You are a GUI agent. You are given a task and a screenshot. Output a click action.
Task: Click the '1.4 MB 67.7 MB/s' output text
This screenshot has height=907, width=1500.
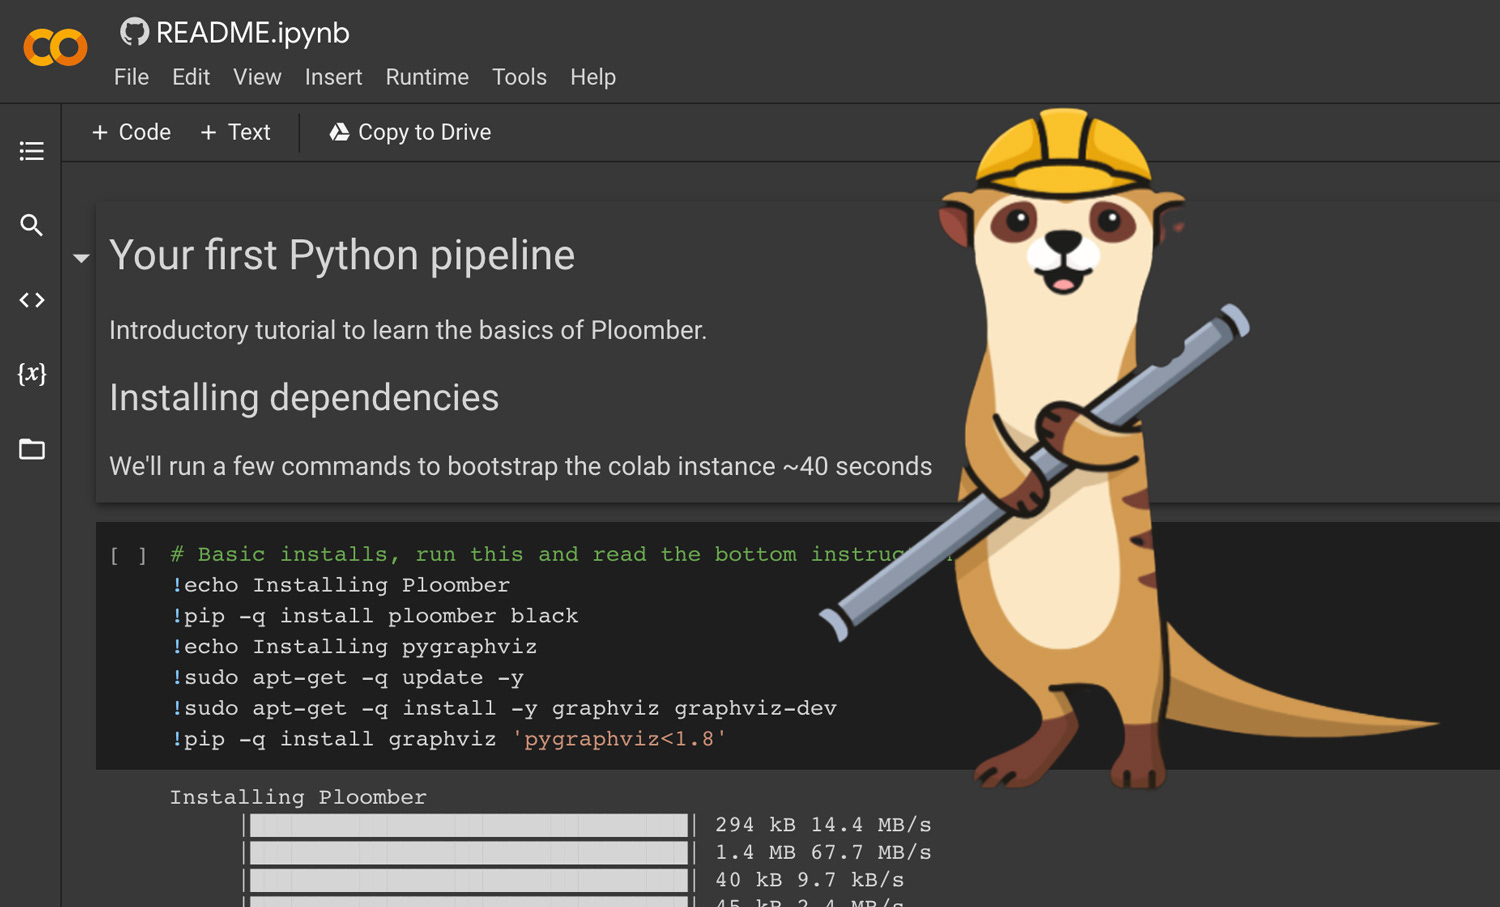point(823,853)
